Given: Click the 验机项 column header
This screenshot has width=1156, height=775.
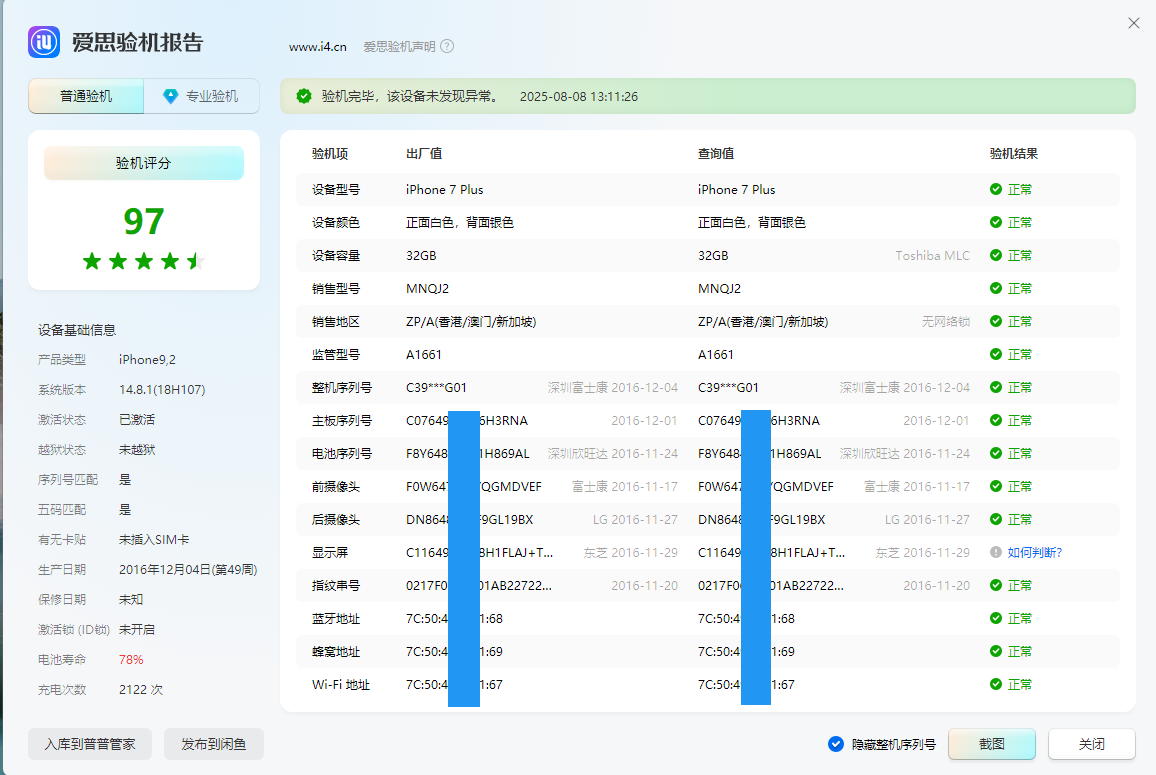Looking at the screenshot, I should pos(330,153).
